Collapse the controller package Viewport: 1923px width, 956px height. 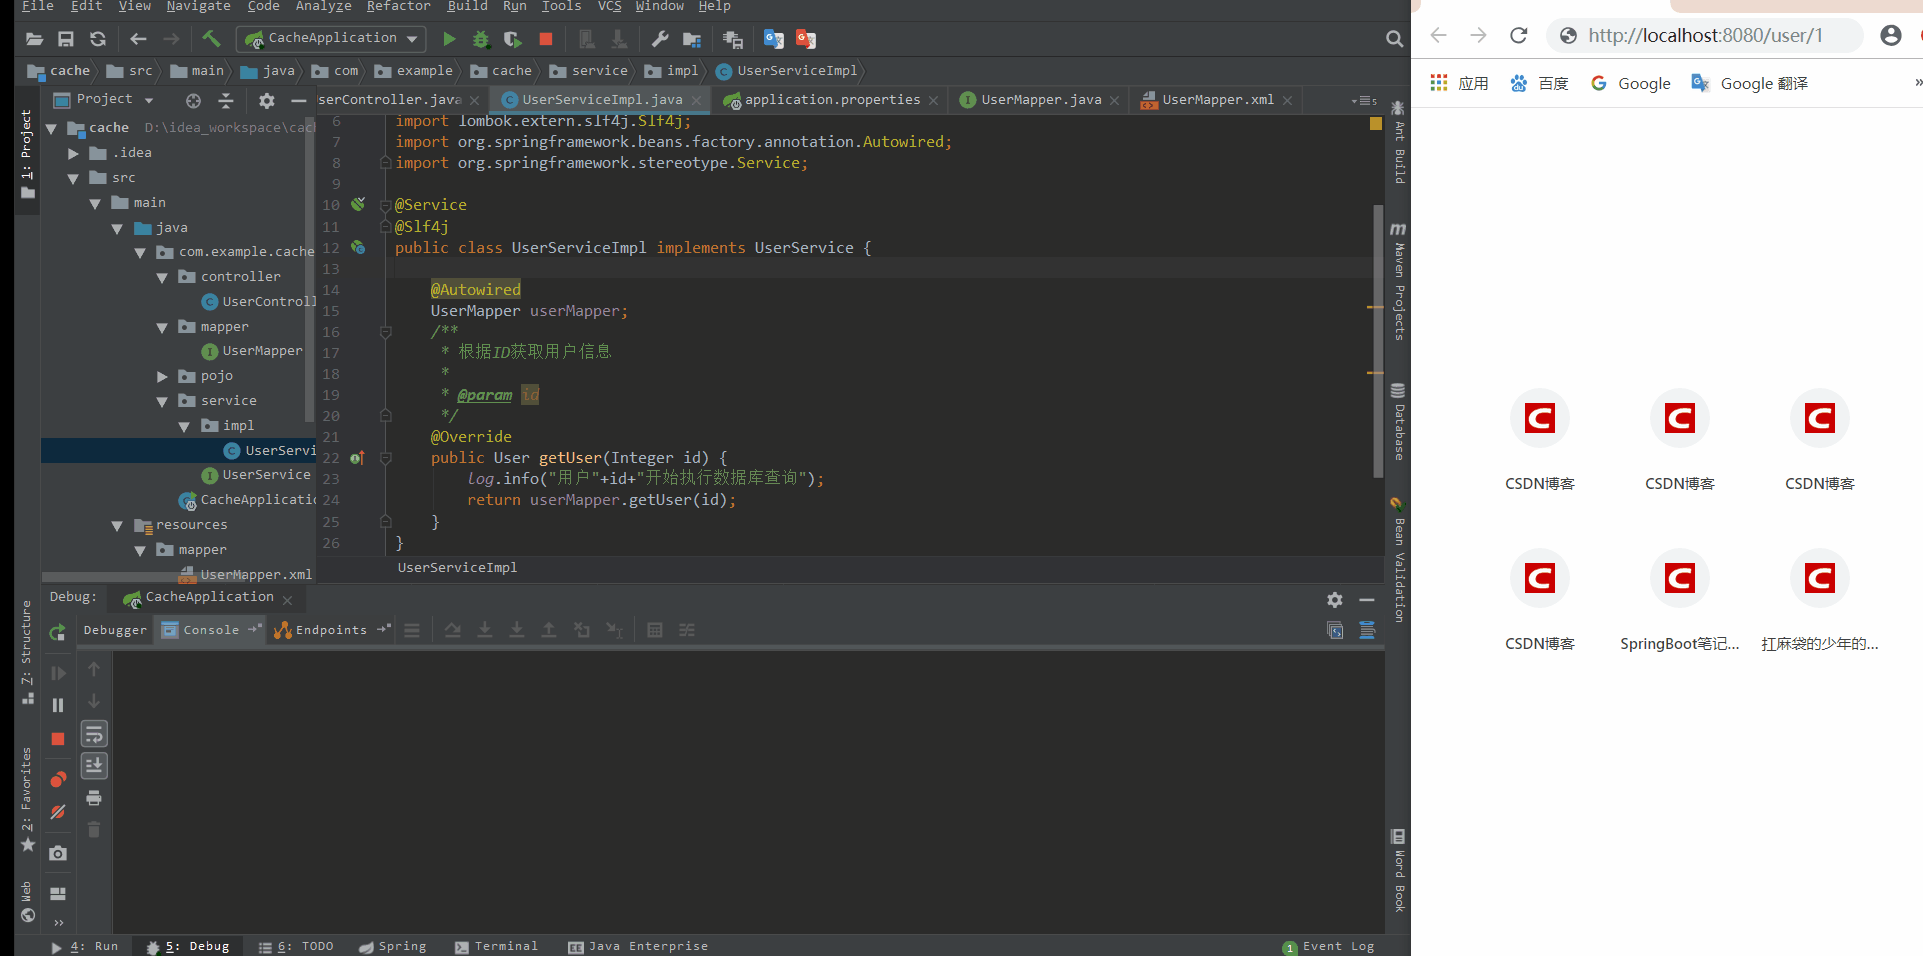(162, 277)
